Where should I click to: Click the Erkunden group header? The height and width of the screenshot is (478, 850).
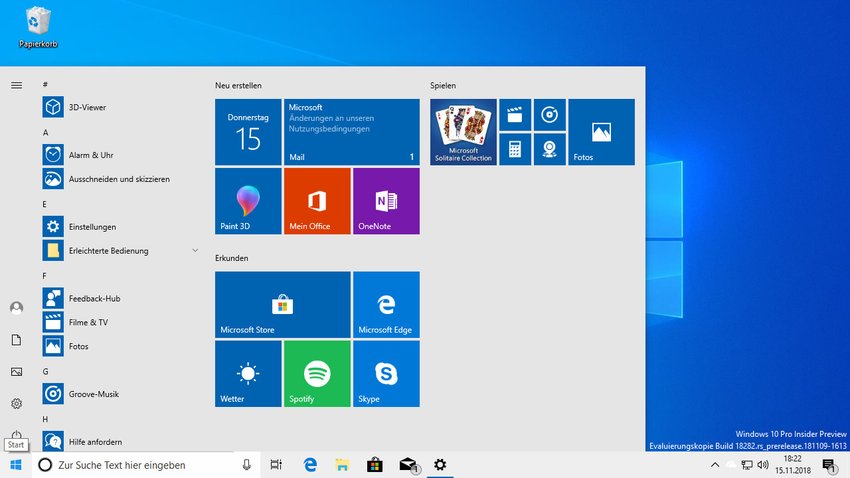point(231,258)
